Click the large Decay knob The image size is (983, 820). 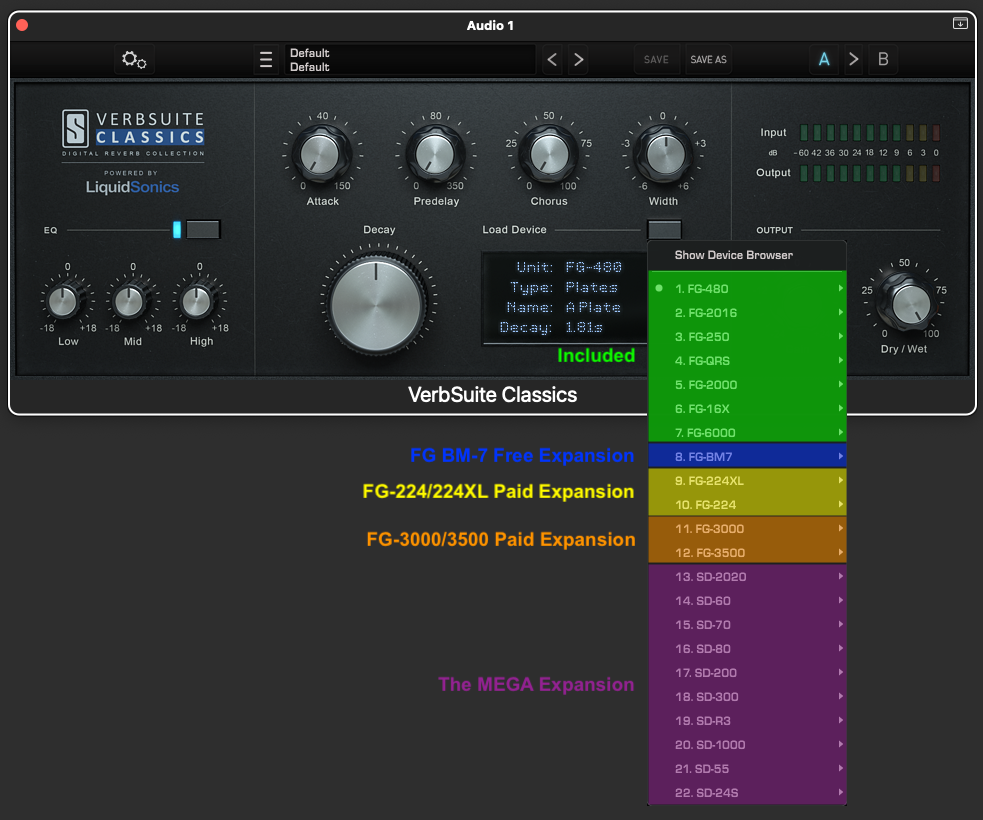376,304
